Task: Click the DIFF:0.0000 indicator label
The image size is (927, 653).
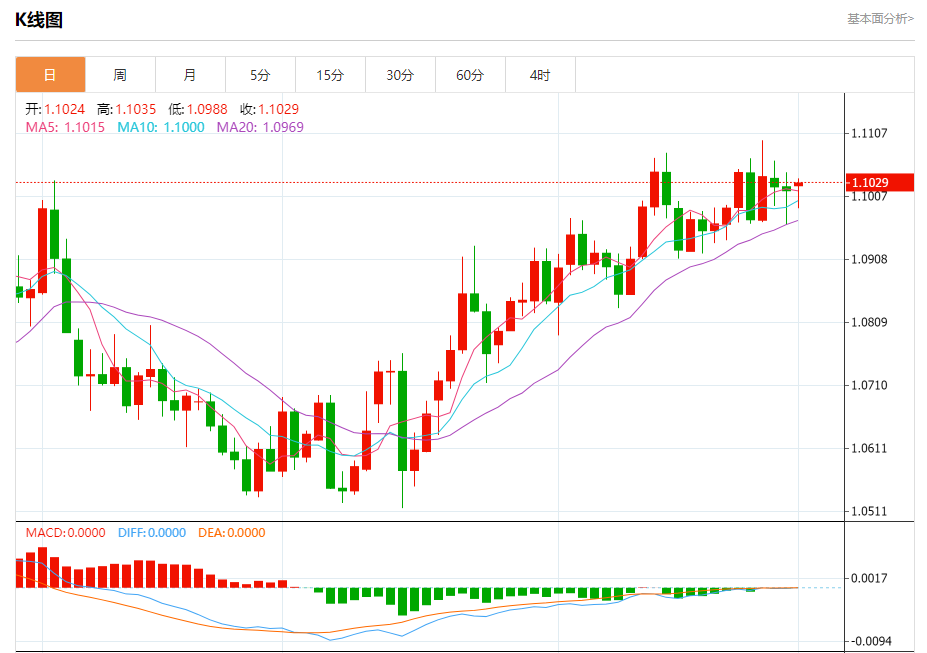Action: 152,532
